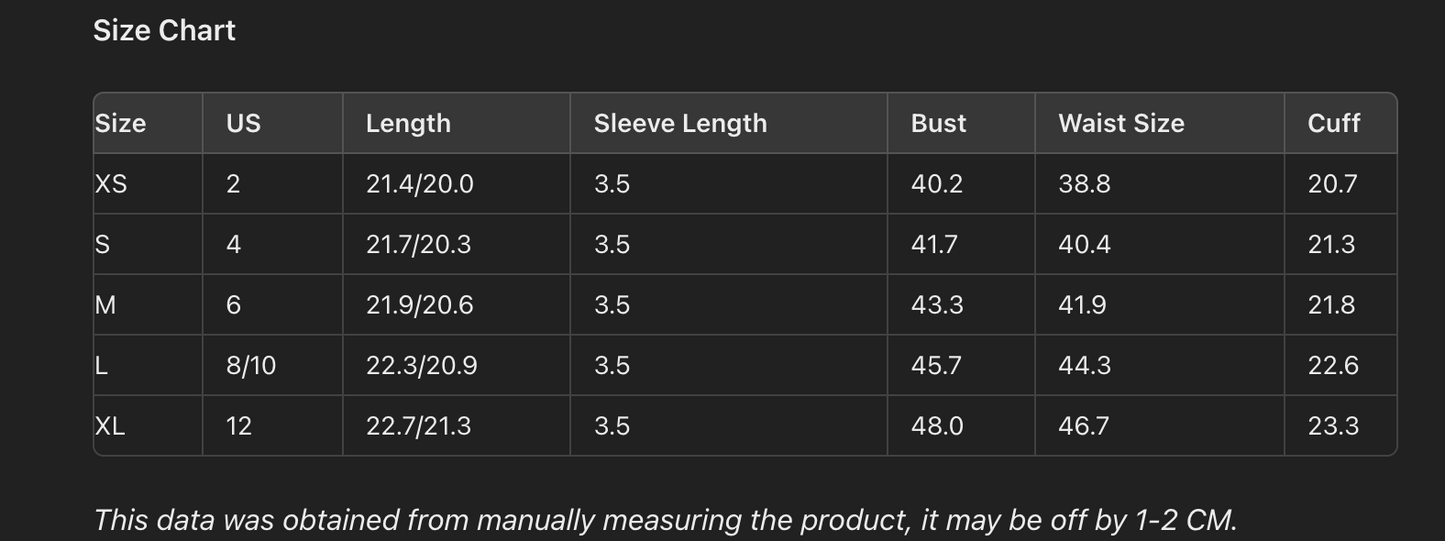Click the 22.7/21.3 length cell
Screen dimensions: 1445x541
(418, 426)
